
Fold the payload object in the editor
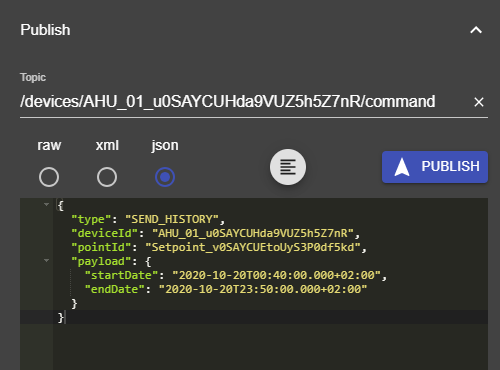click(x=46, y=261)
